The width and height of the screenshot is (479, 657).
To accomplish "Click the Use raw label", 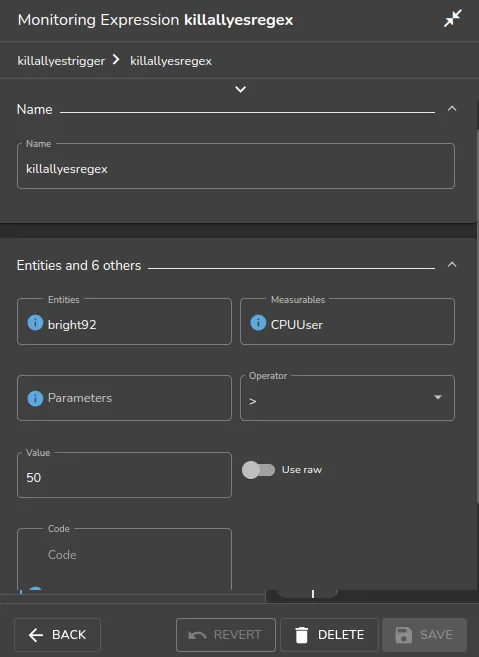I will [x=302, y=470].
